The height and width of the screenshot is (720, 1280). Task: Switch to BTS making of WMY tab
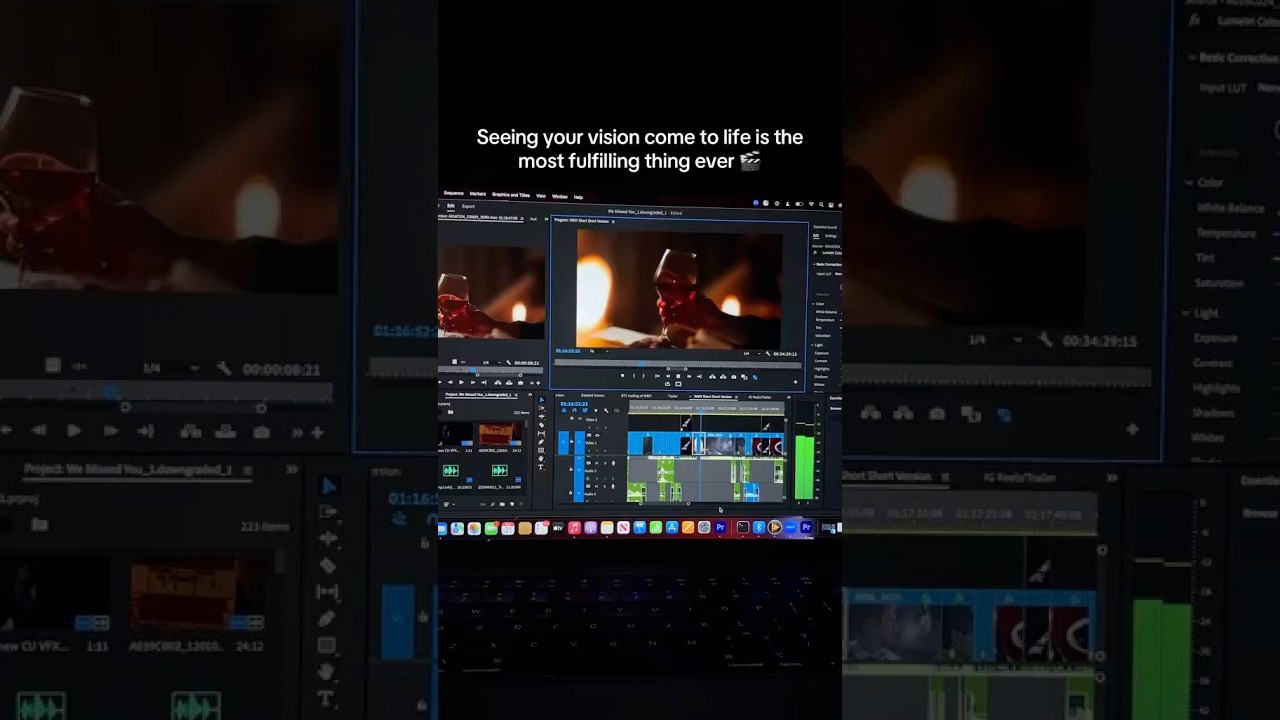pos(636,396)
